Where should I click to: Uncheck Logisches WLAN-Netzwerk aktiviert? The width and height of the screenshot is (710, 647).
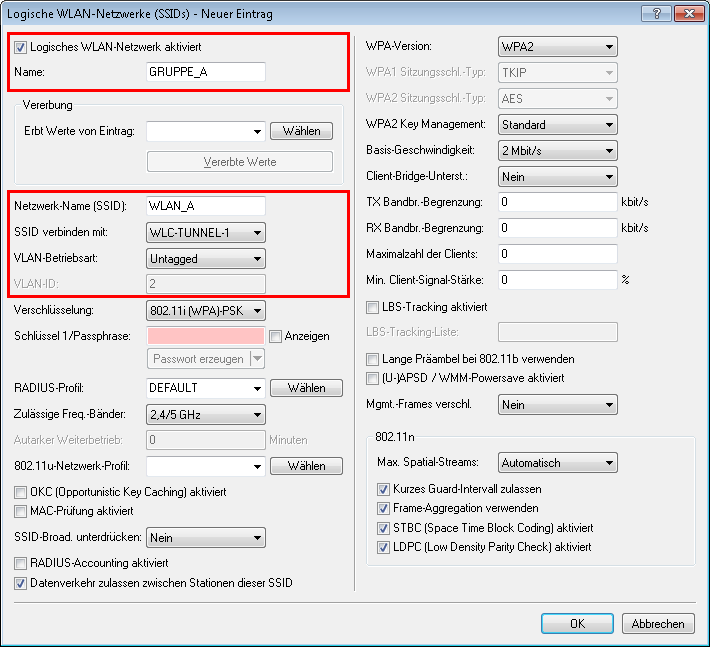click(22, 47)
